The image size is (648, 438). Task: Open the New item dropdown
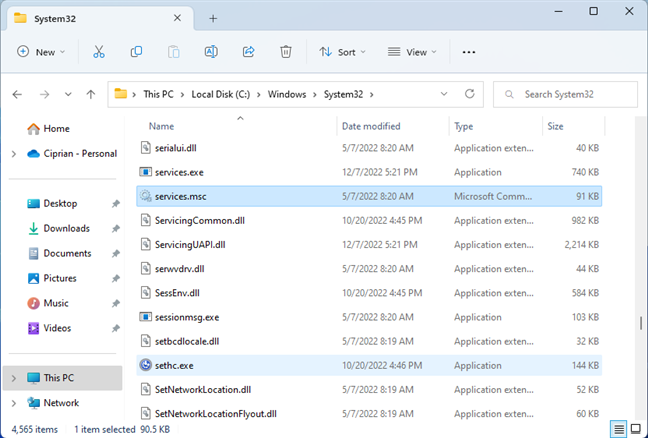[41, 52]
